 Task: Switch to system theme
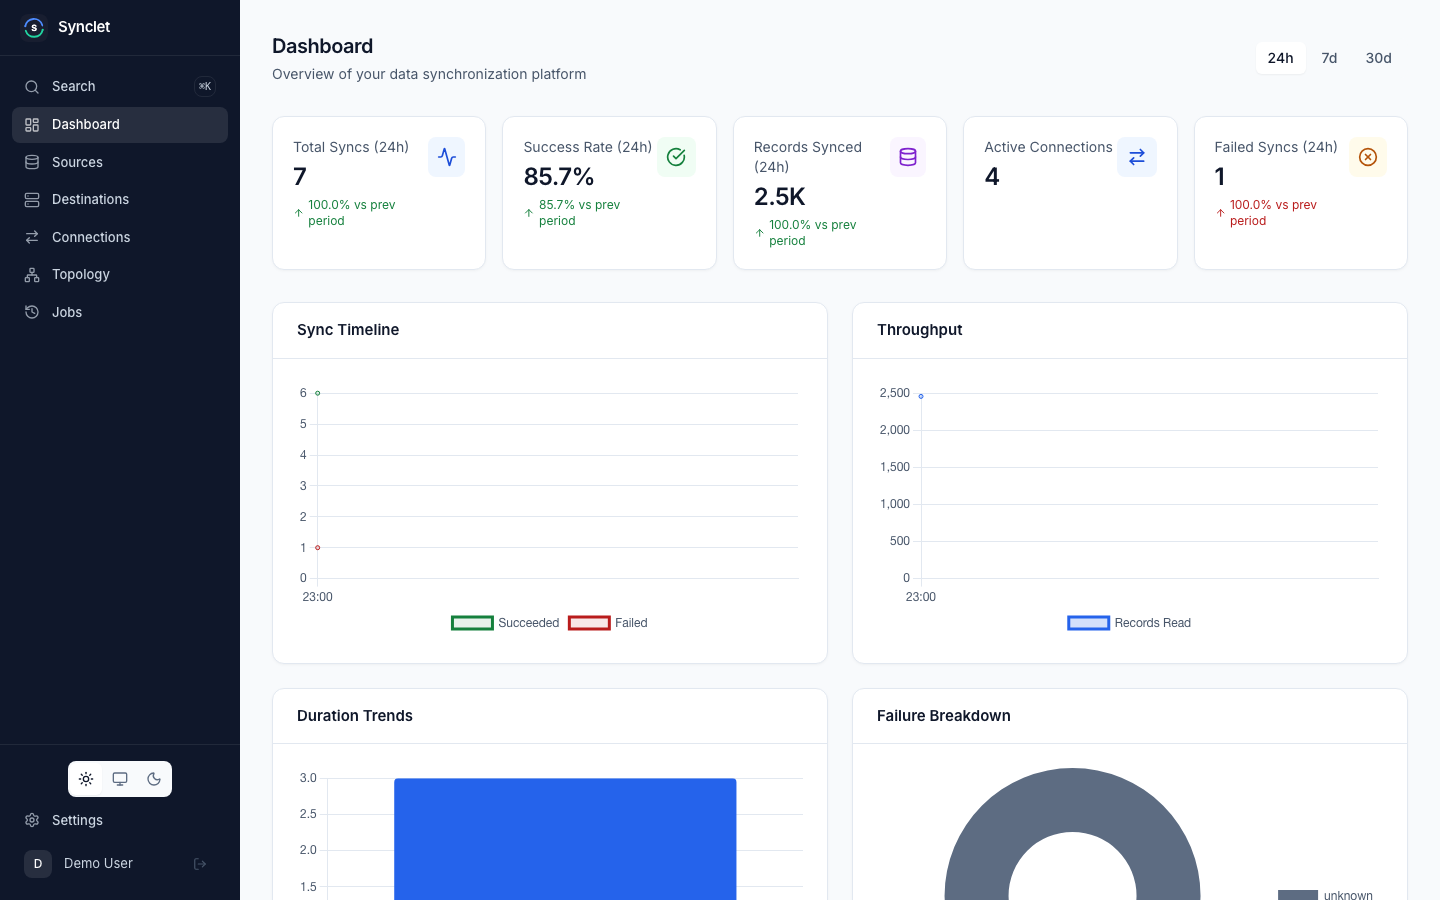[120, 779]
